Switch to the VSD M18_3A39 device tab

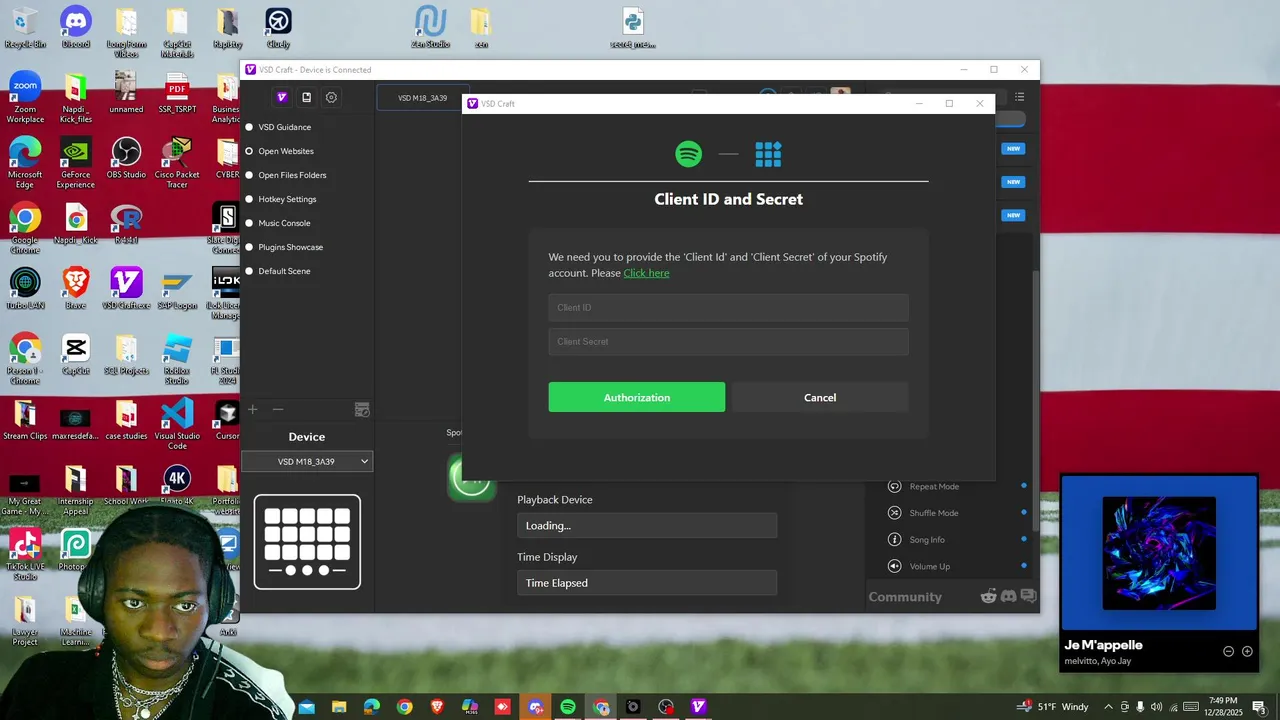point(422,98)
